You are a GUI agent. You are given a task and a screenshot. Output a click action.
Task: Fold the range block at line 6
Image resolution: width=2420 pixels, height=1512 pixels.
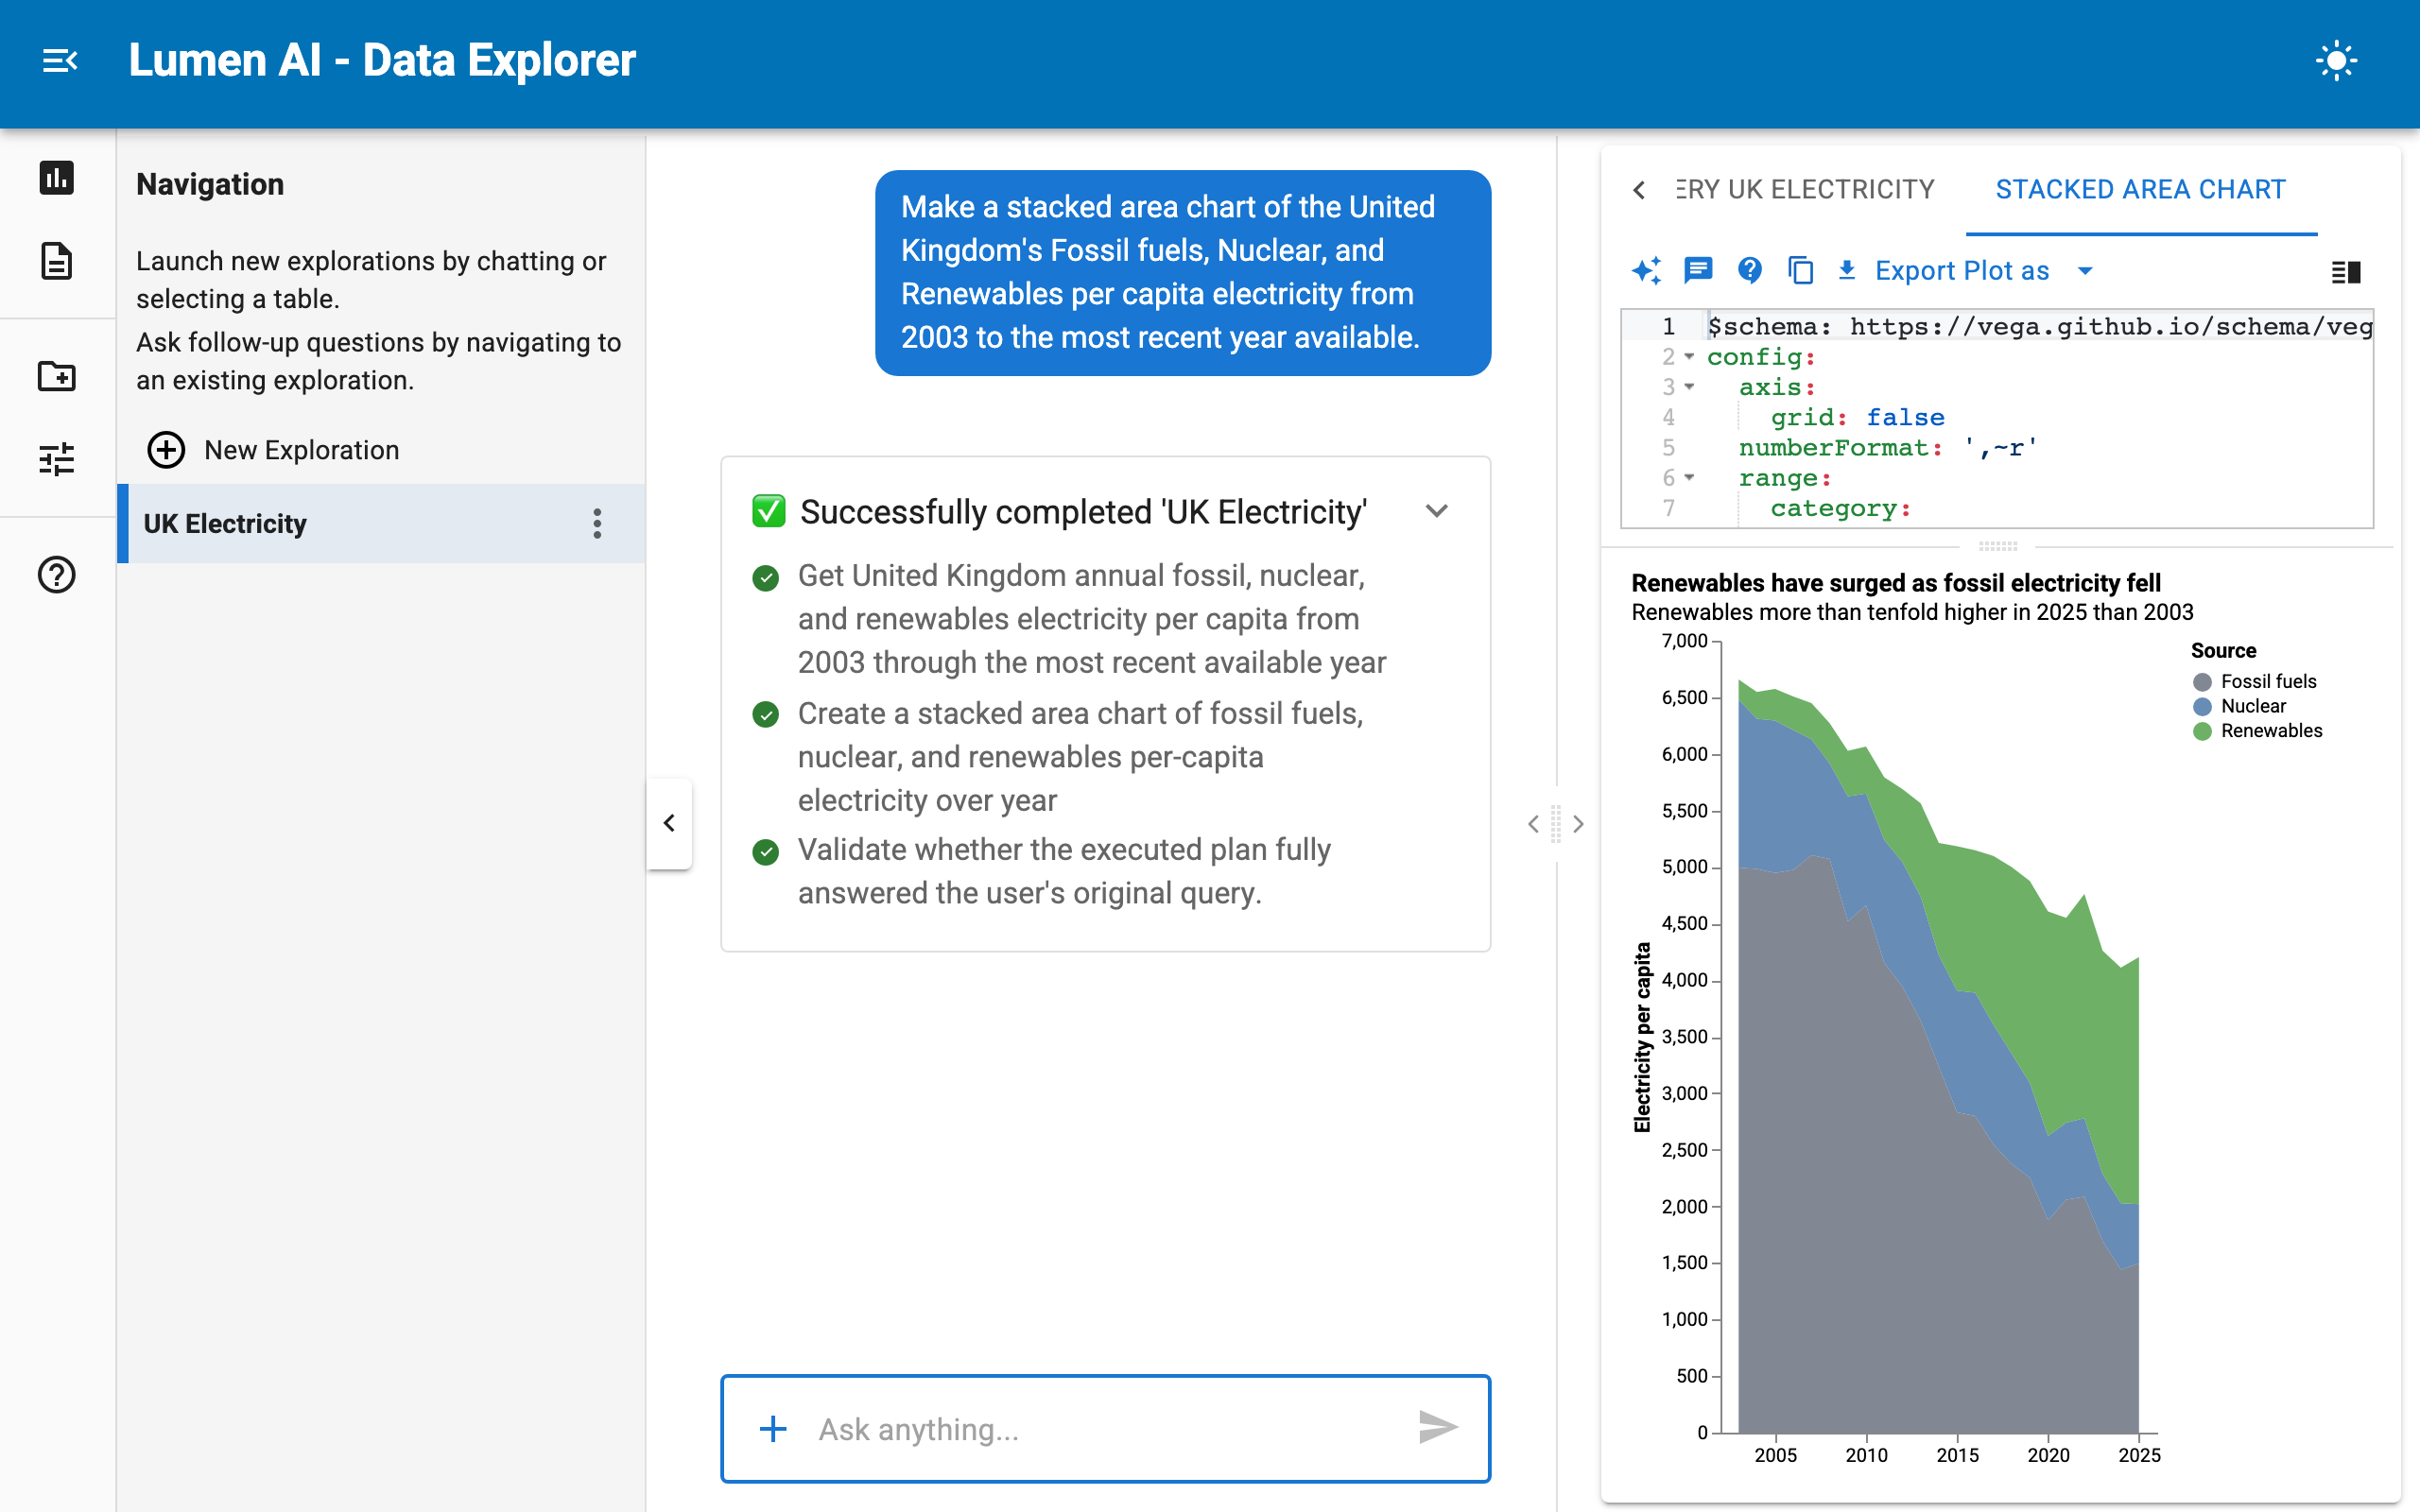(1689, 478)
